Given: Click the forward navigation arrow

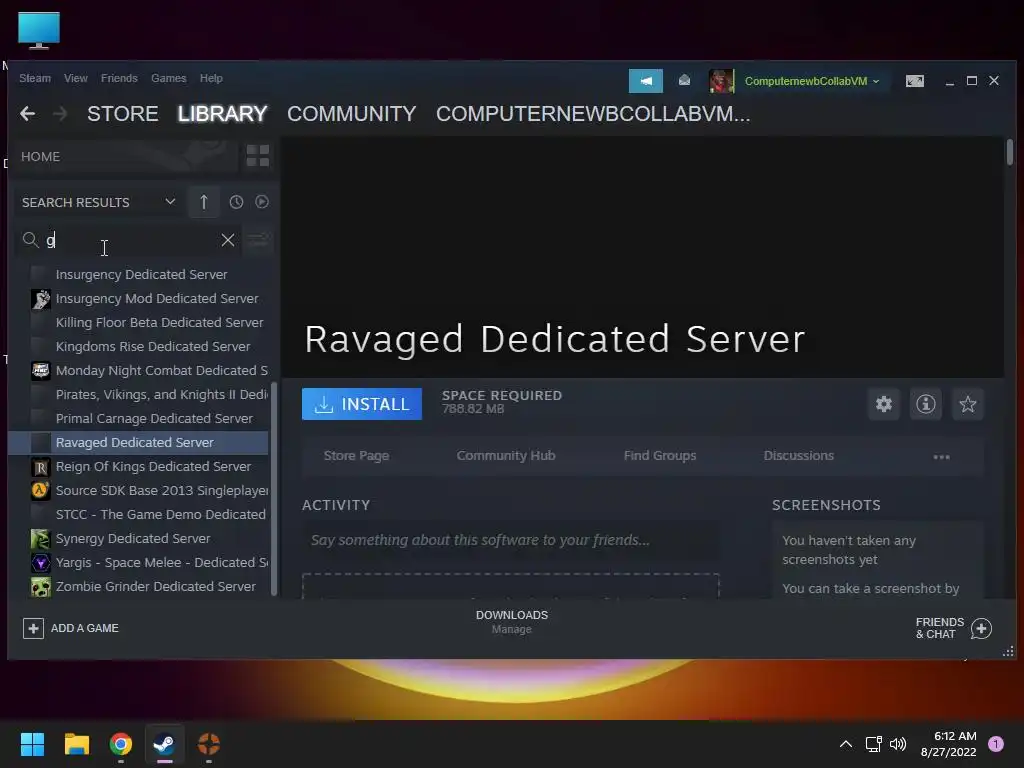Looking at the screenshot, I should (x=60, y=114).
